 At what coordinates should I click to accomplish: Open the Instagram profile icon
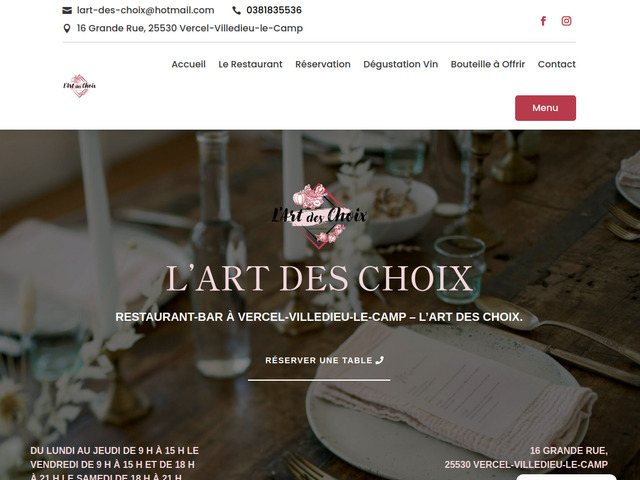566,21
